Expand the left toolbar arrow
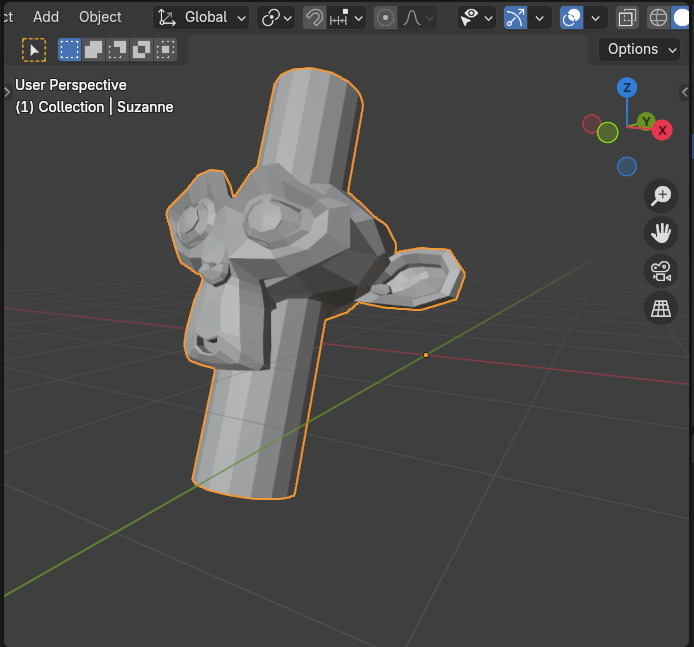 click(x=7, y=92)
